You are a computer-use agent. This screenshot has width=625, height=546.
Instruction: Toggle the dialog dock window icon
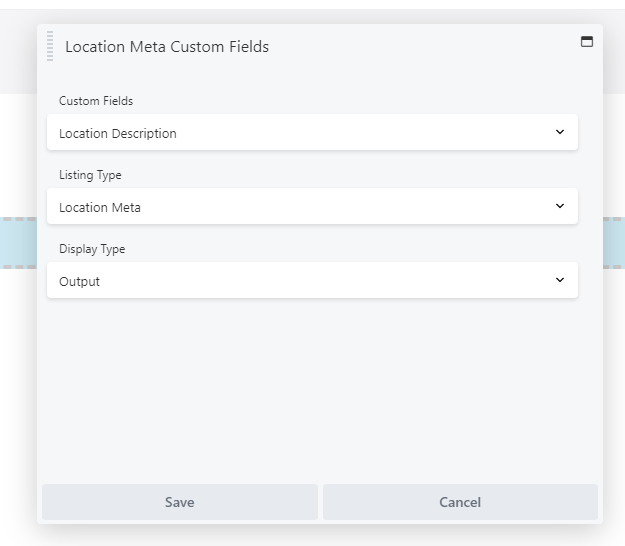coord(587,41)
